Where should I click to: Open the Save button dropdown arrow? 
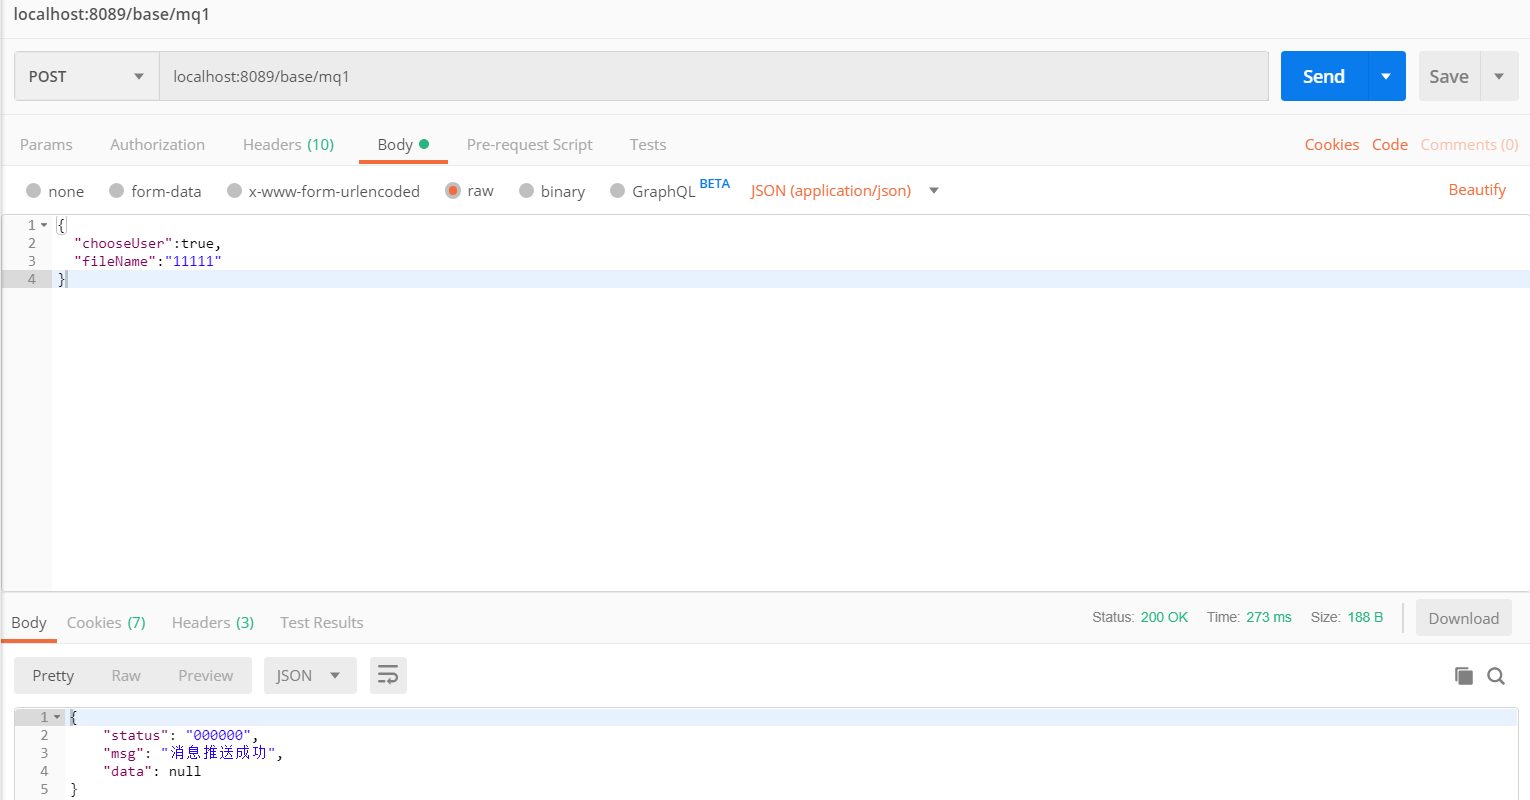pyautogui.click(x=1499, y=75)
